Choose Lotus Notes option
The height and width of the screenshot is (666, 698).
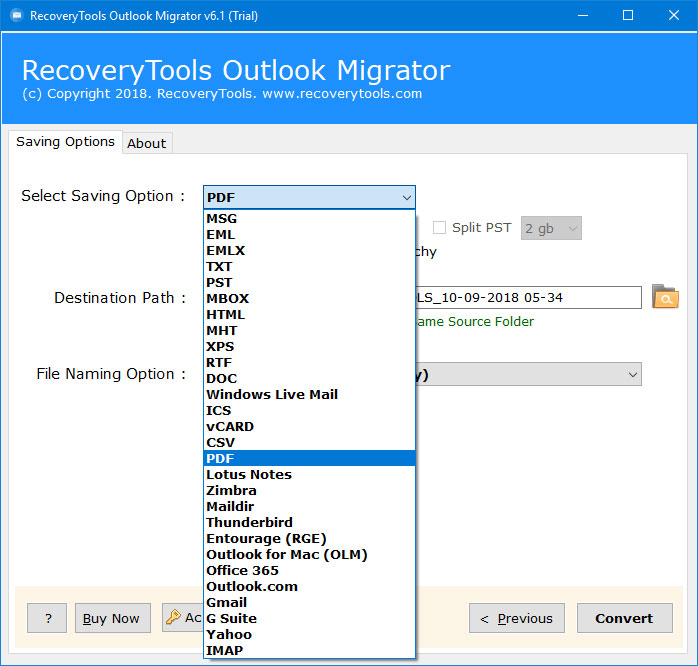click(x=309, y=475)
